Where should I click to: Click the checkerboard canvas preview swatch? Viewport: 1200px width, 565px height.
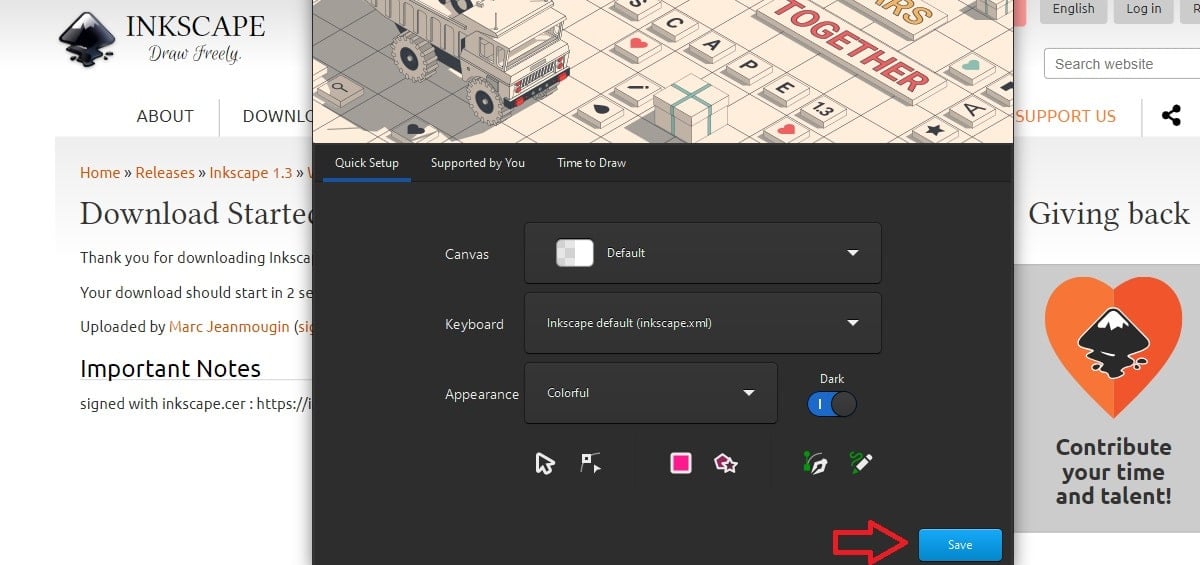click(x=575, y=253)
